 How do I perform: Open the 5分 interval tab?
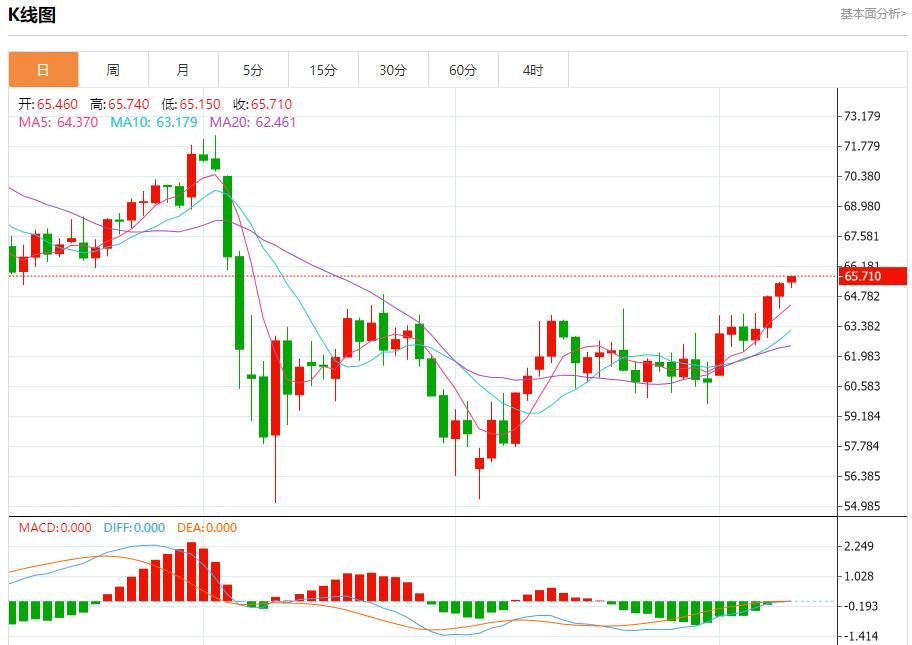point(253,70)
